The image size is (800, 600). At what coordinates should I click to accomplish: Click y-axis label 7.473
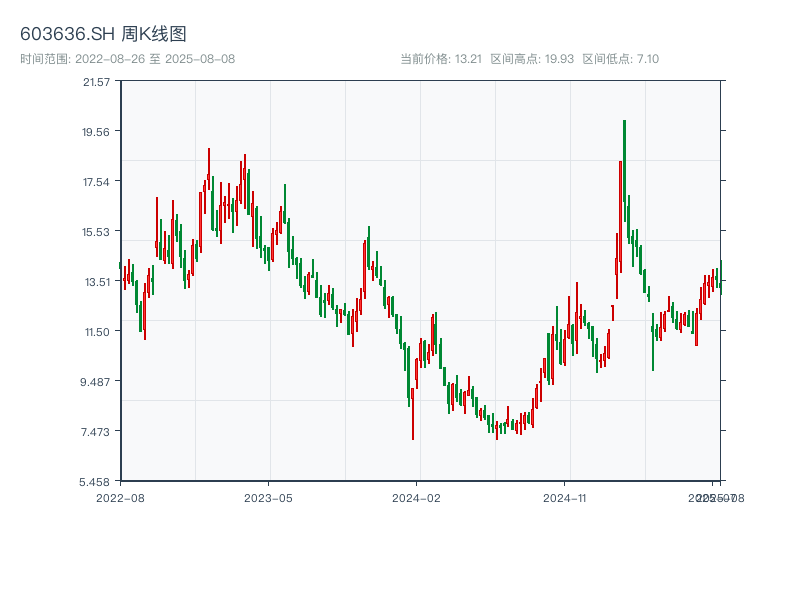coord(95,432)
